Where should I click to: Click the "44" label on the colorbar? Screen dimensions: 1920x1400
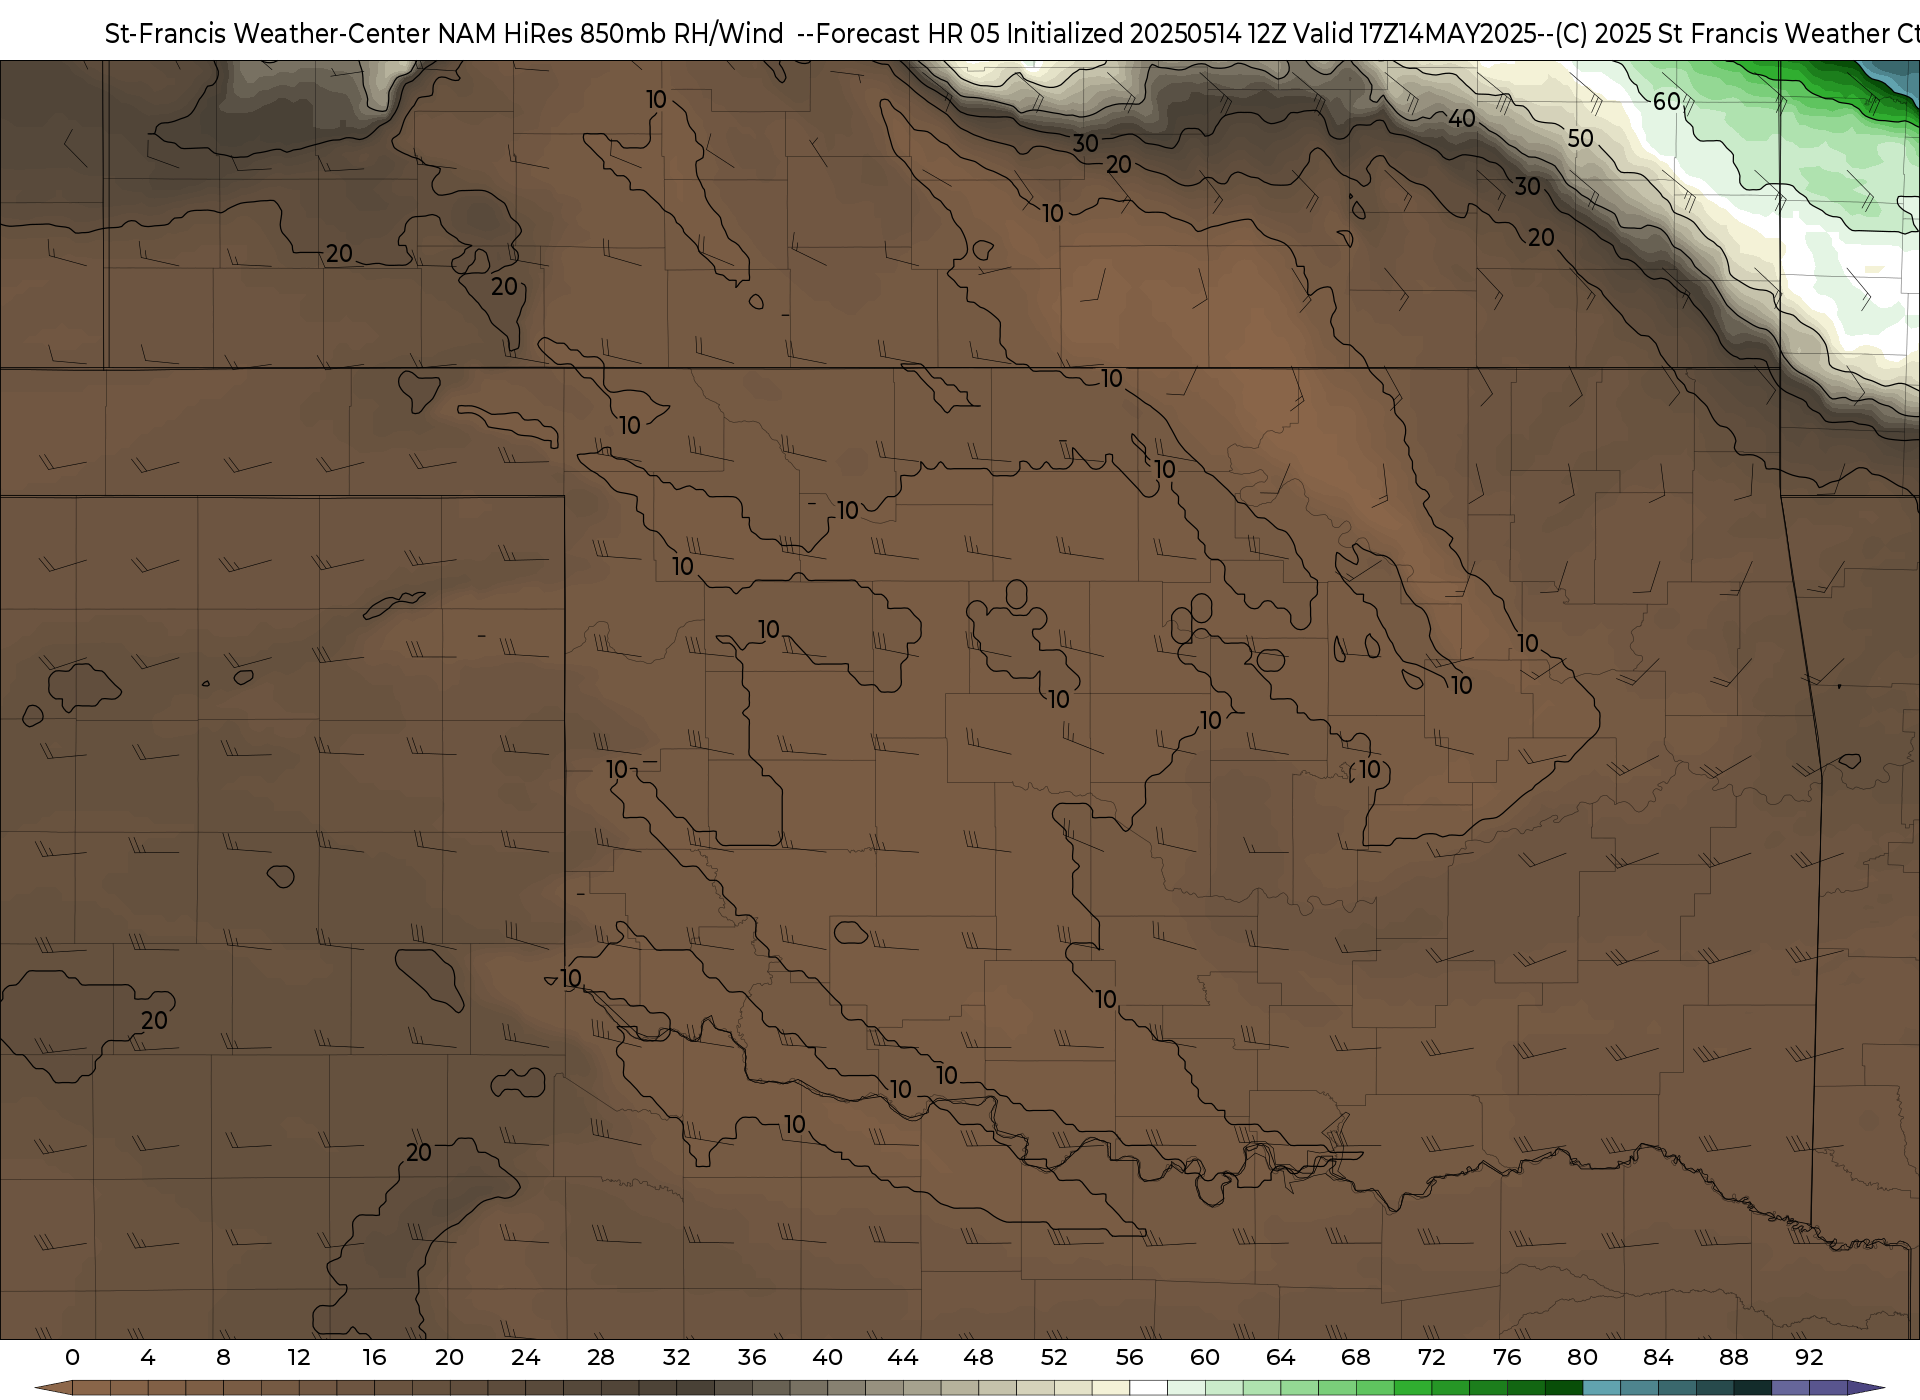pos(903,1357)
